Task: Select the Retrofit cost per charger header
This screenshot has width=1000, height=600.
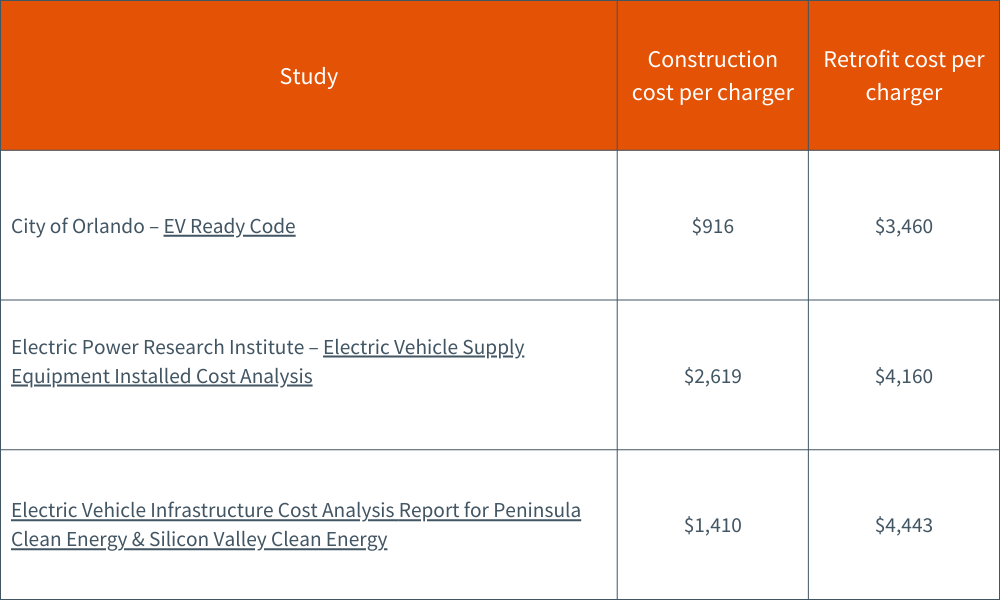Action: [x=904, y=76]
